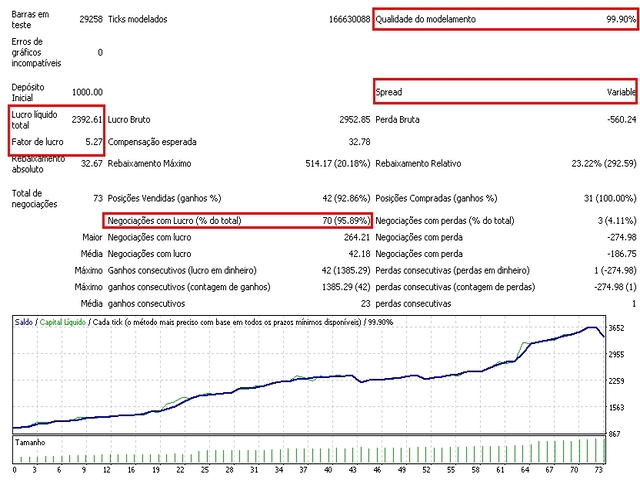640x480 pixels.
Task: Select the net profit value 2392.61
Action: 87,120
